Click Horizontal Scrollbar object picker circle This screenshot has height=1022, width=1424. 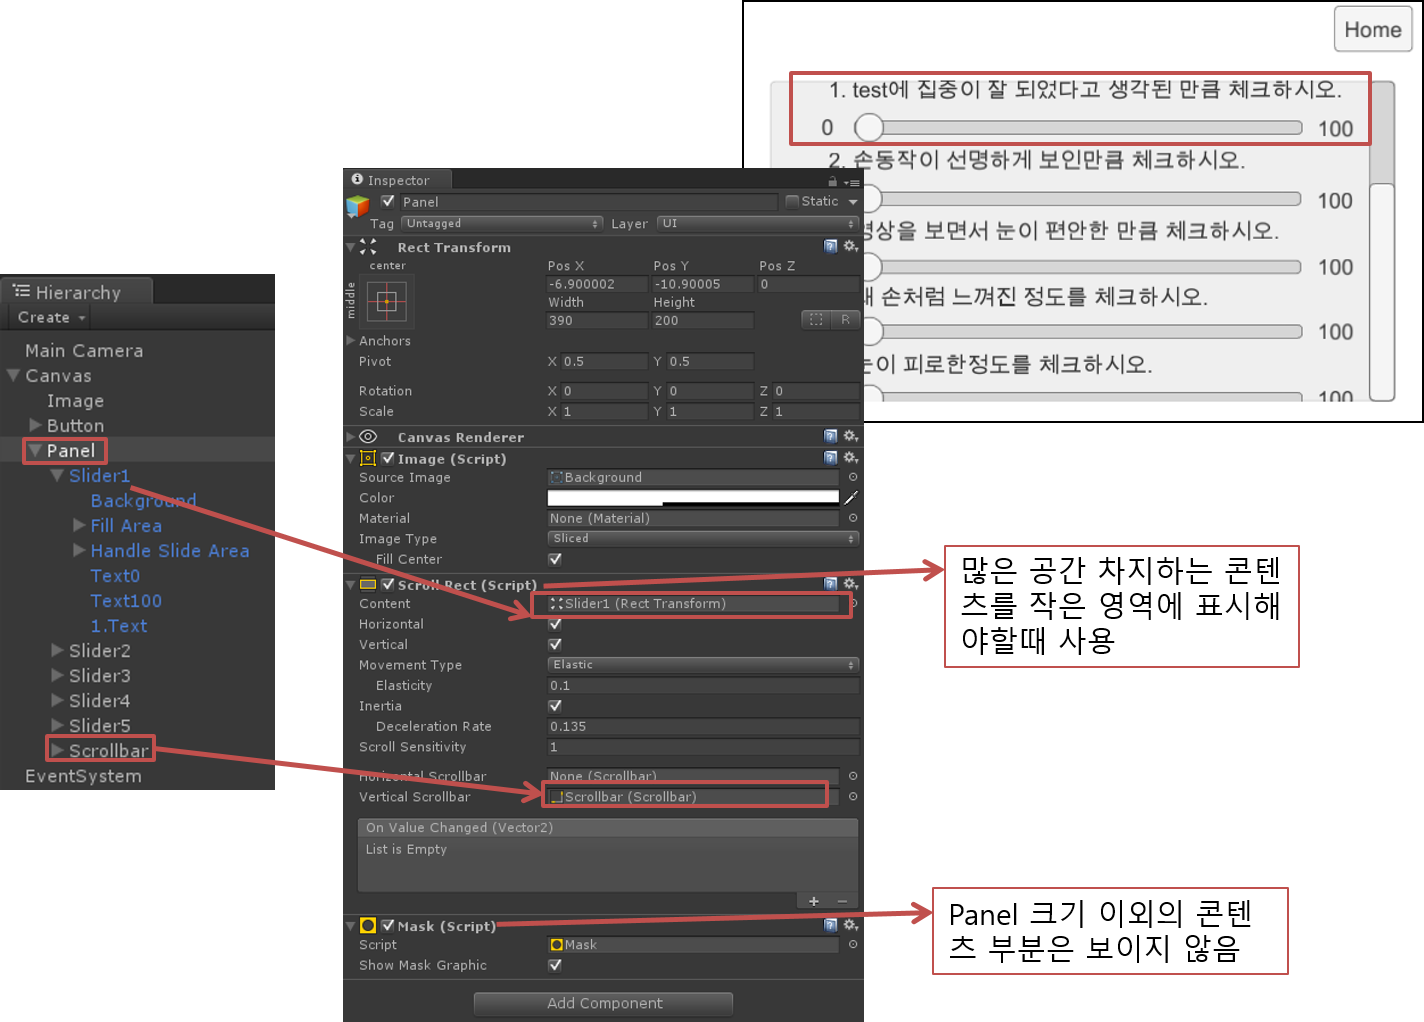click(853, 776)
